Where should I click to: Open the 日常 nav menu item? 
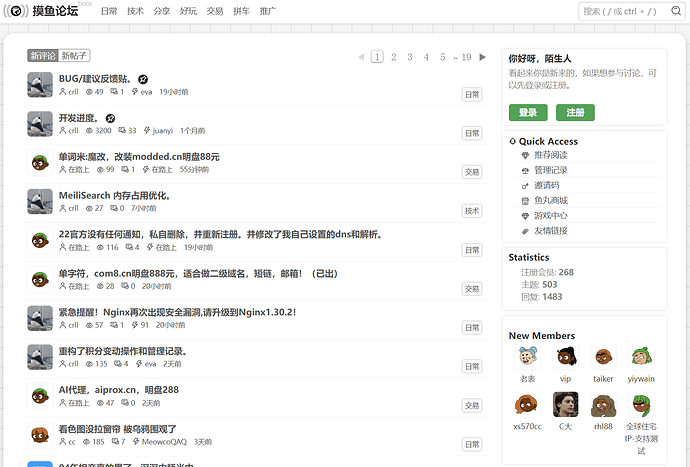[x=109, y=11]
